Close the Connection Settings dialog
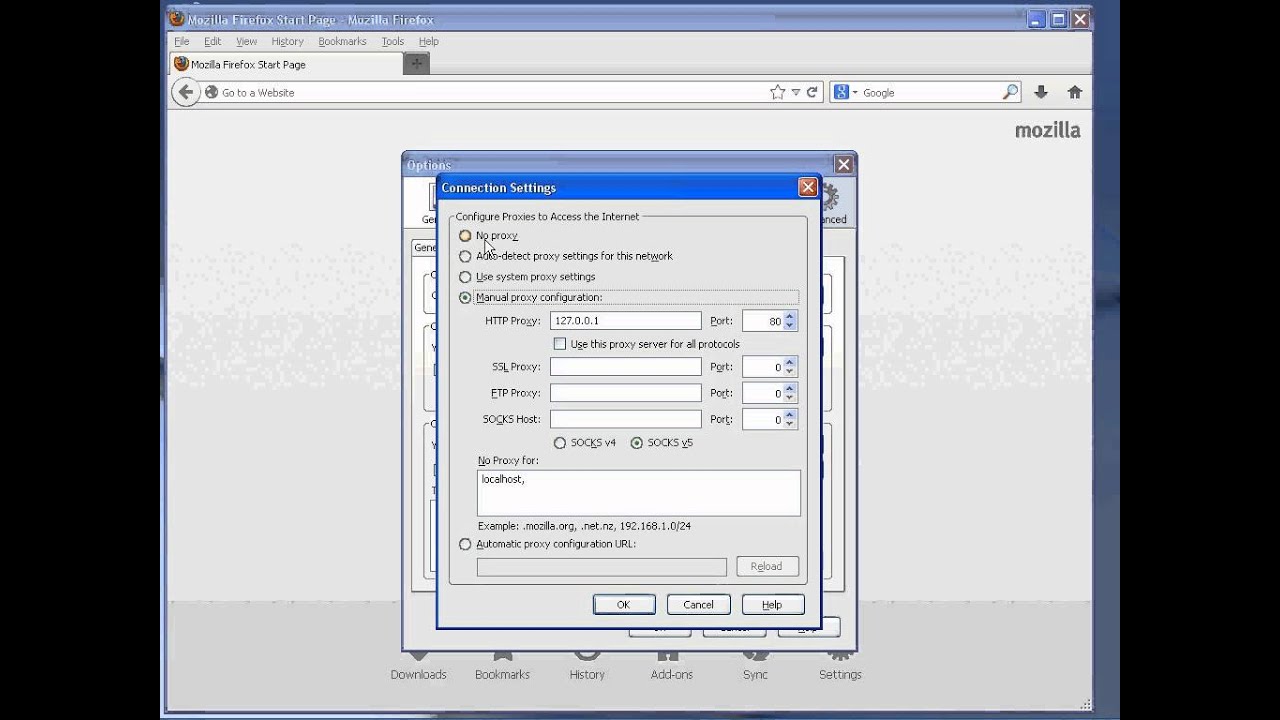The width and height of the screenshot is (1280, 720). pos(808,187)
